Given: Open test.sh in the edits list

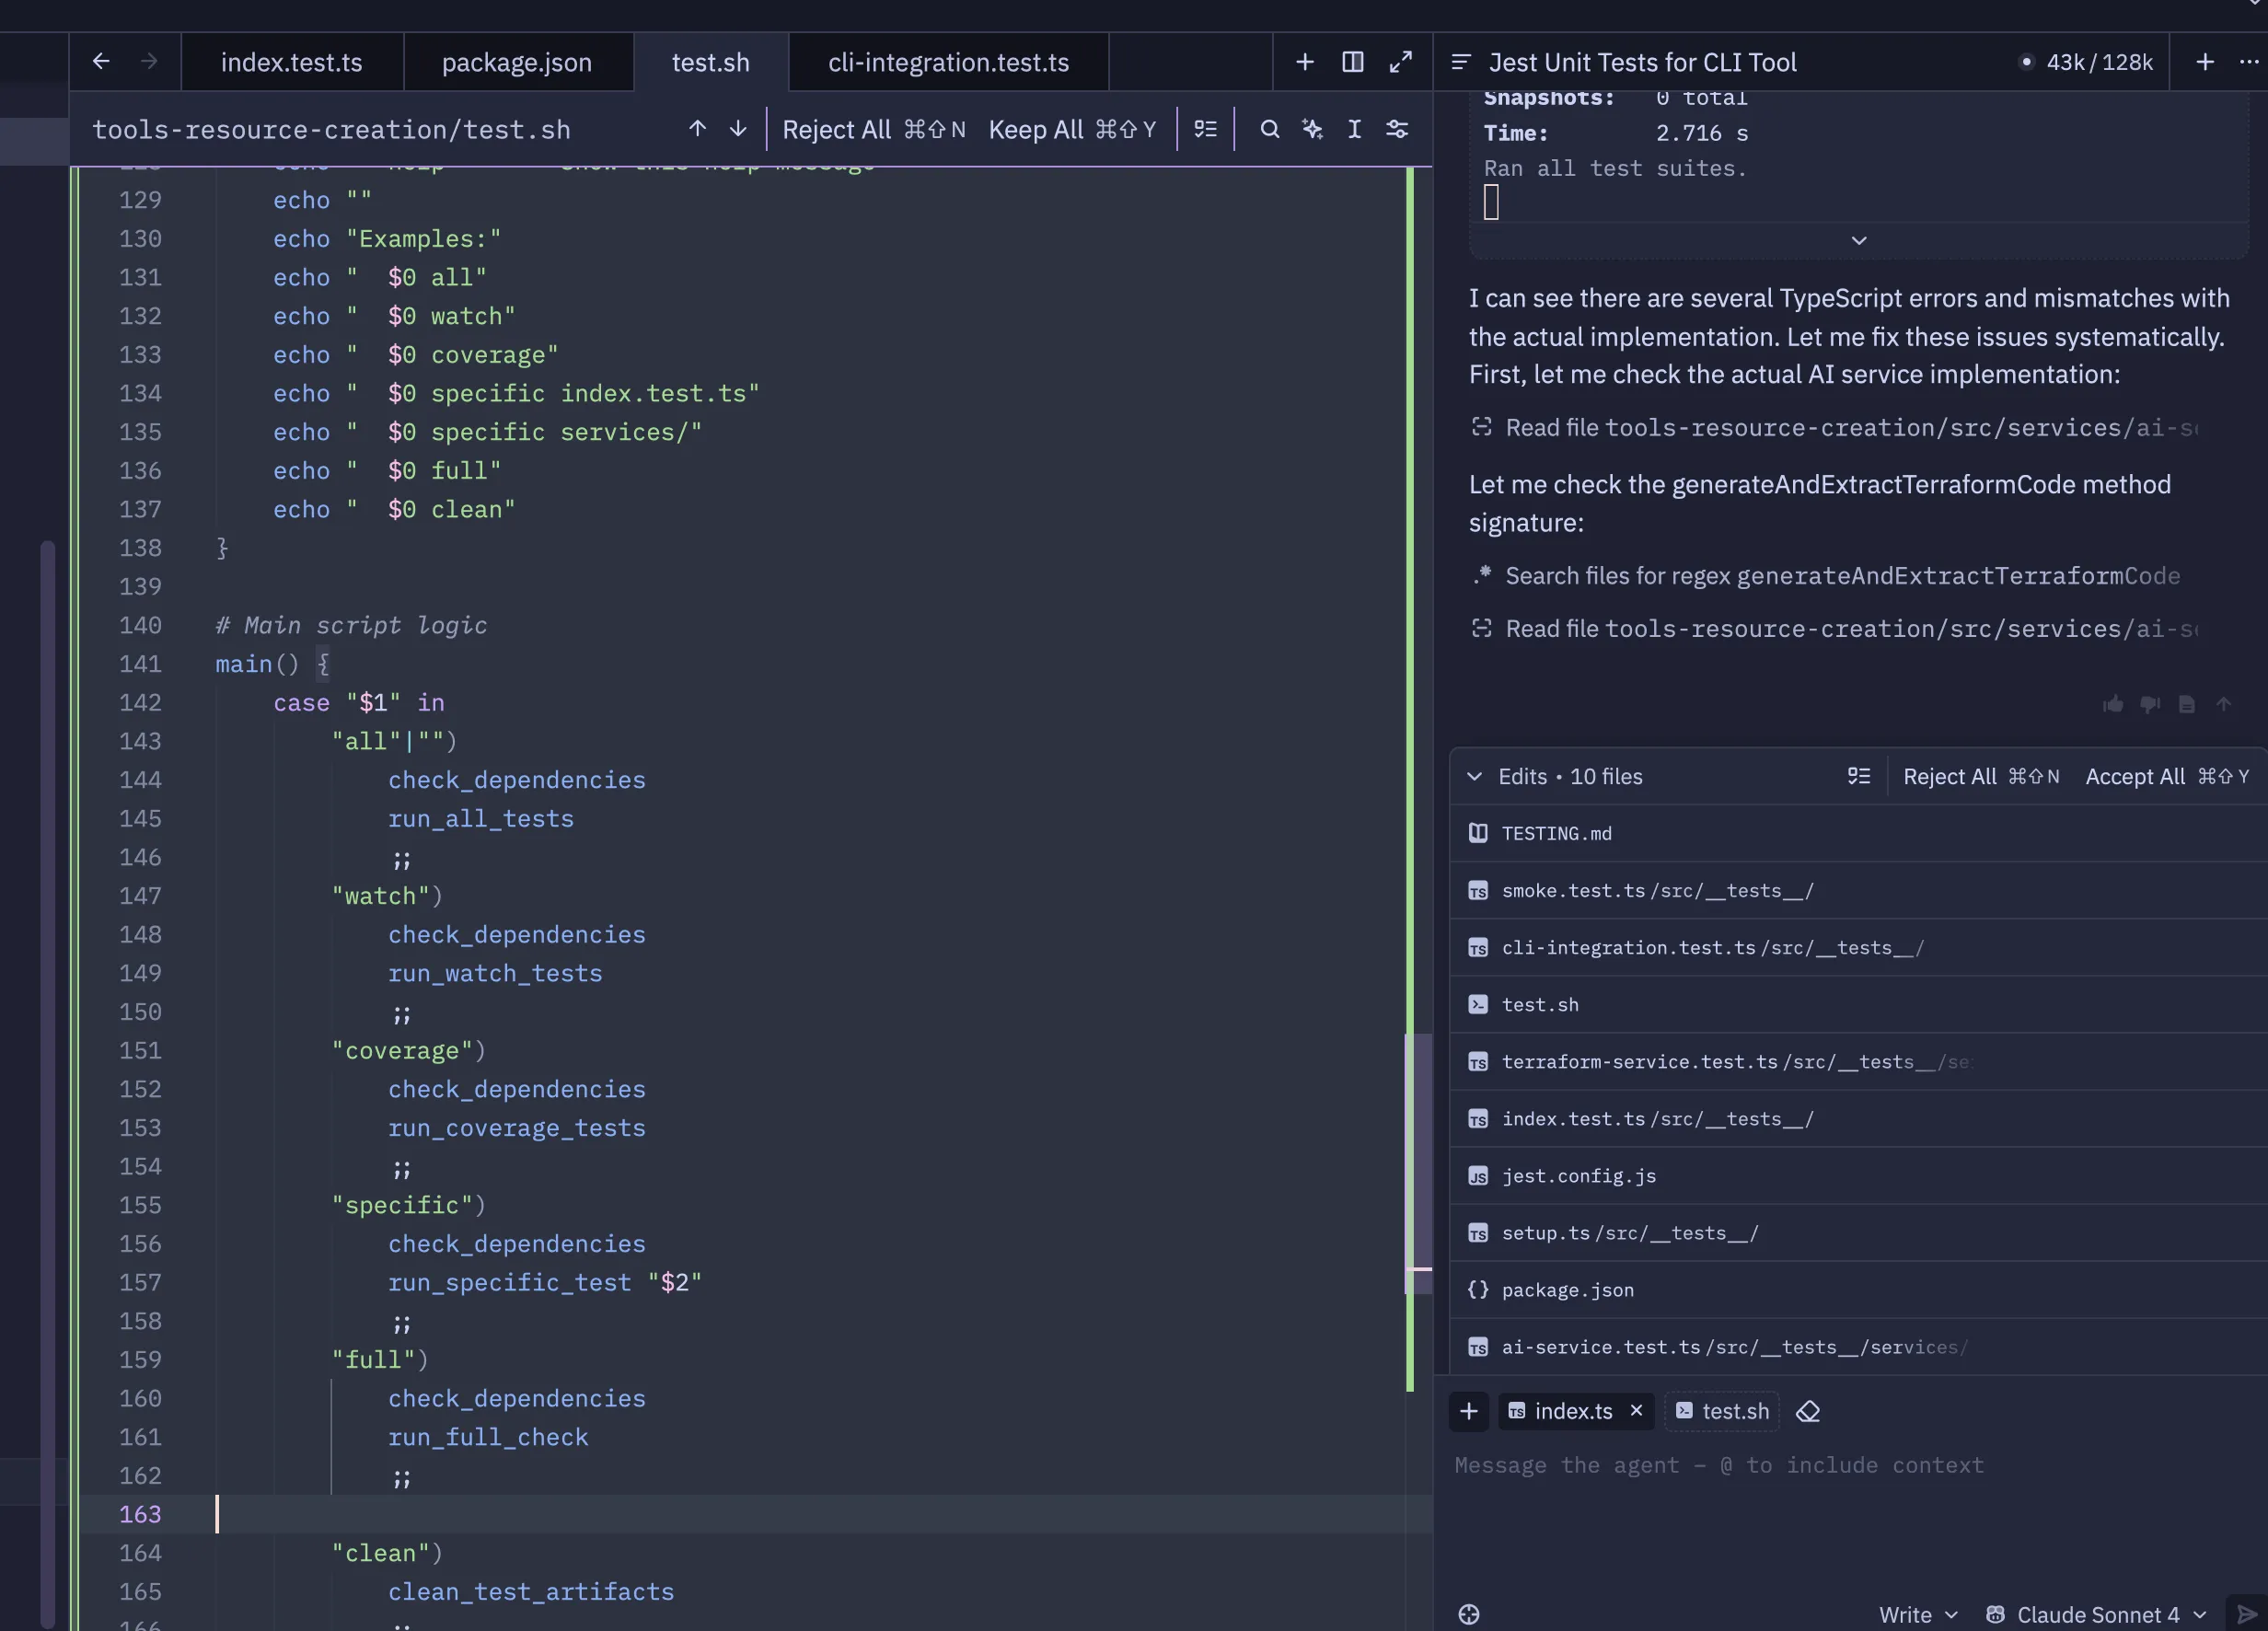Looking at the screenshot, I should click(1858, 1004).
